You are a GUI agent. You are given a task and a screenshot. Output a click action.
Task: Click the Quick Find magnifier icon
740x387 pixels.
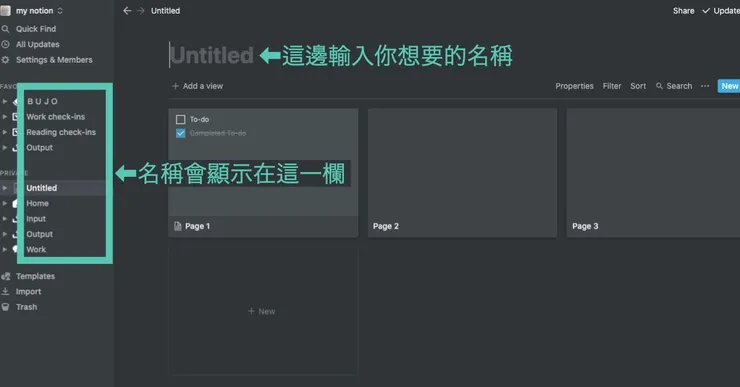pyautogui.click(x=5, y=29)
